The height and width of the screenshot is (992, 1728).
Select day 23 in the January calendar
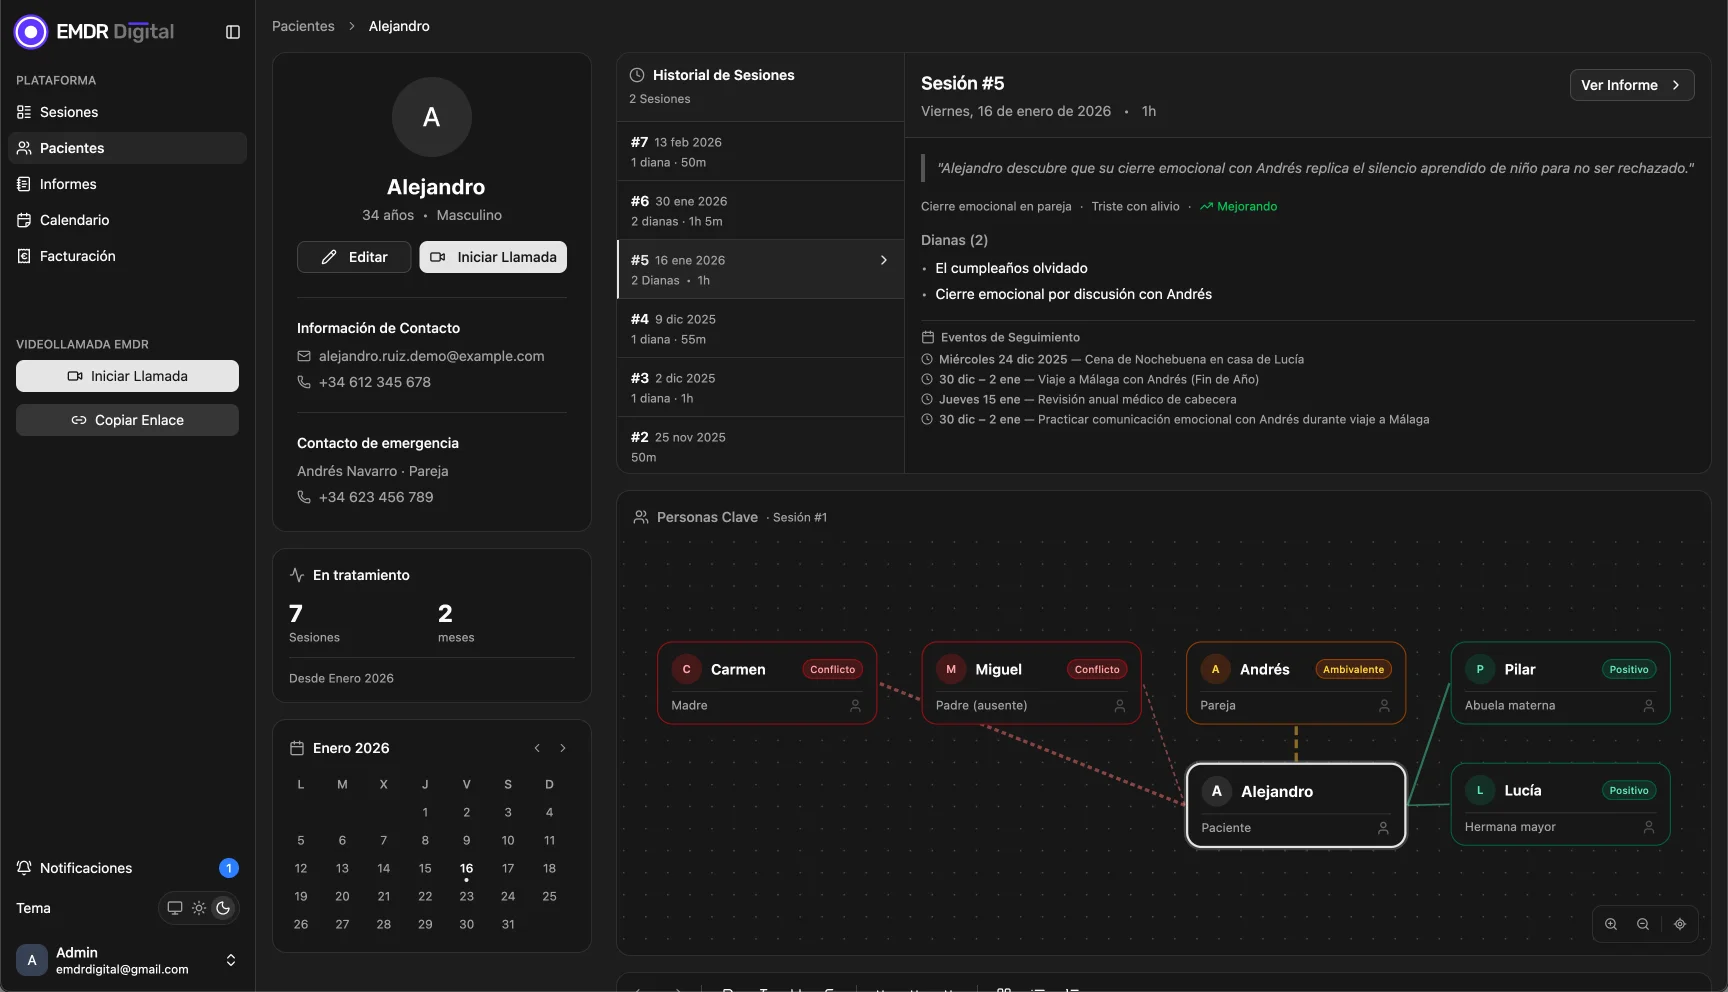466,896
